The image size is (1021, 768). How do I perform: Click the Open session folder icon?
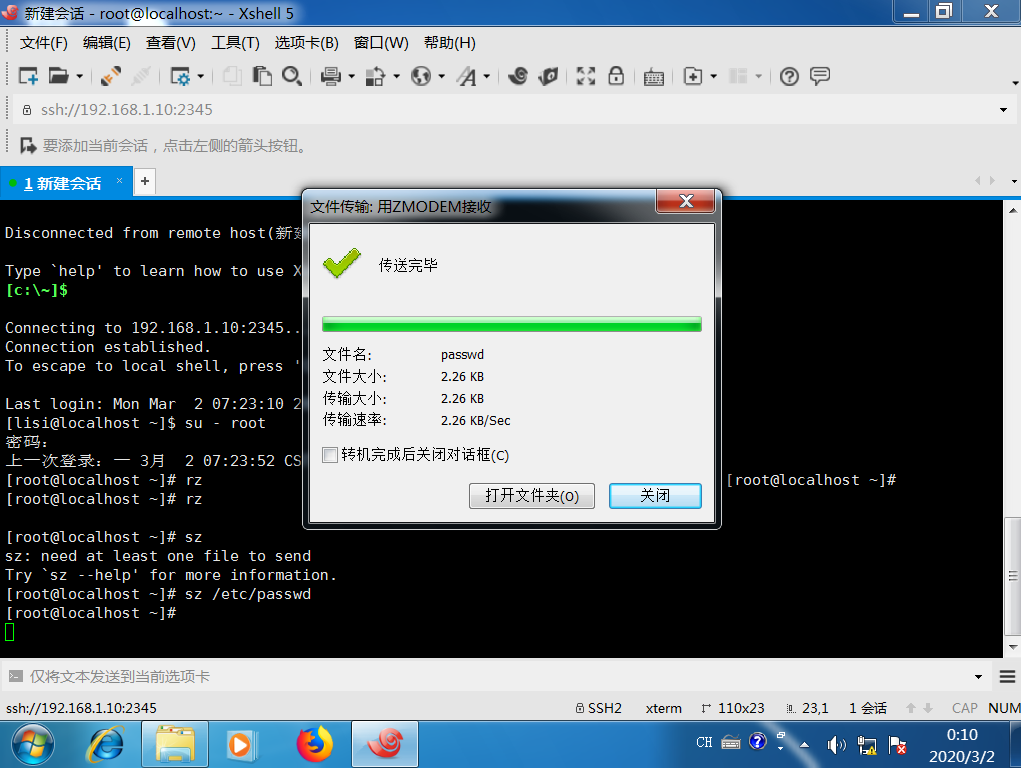(x=59, y=76)
